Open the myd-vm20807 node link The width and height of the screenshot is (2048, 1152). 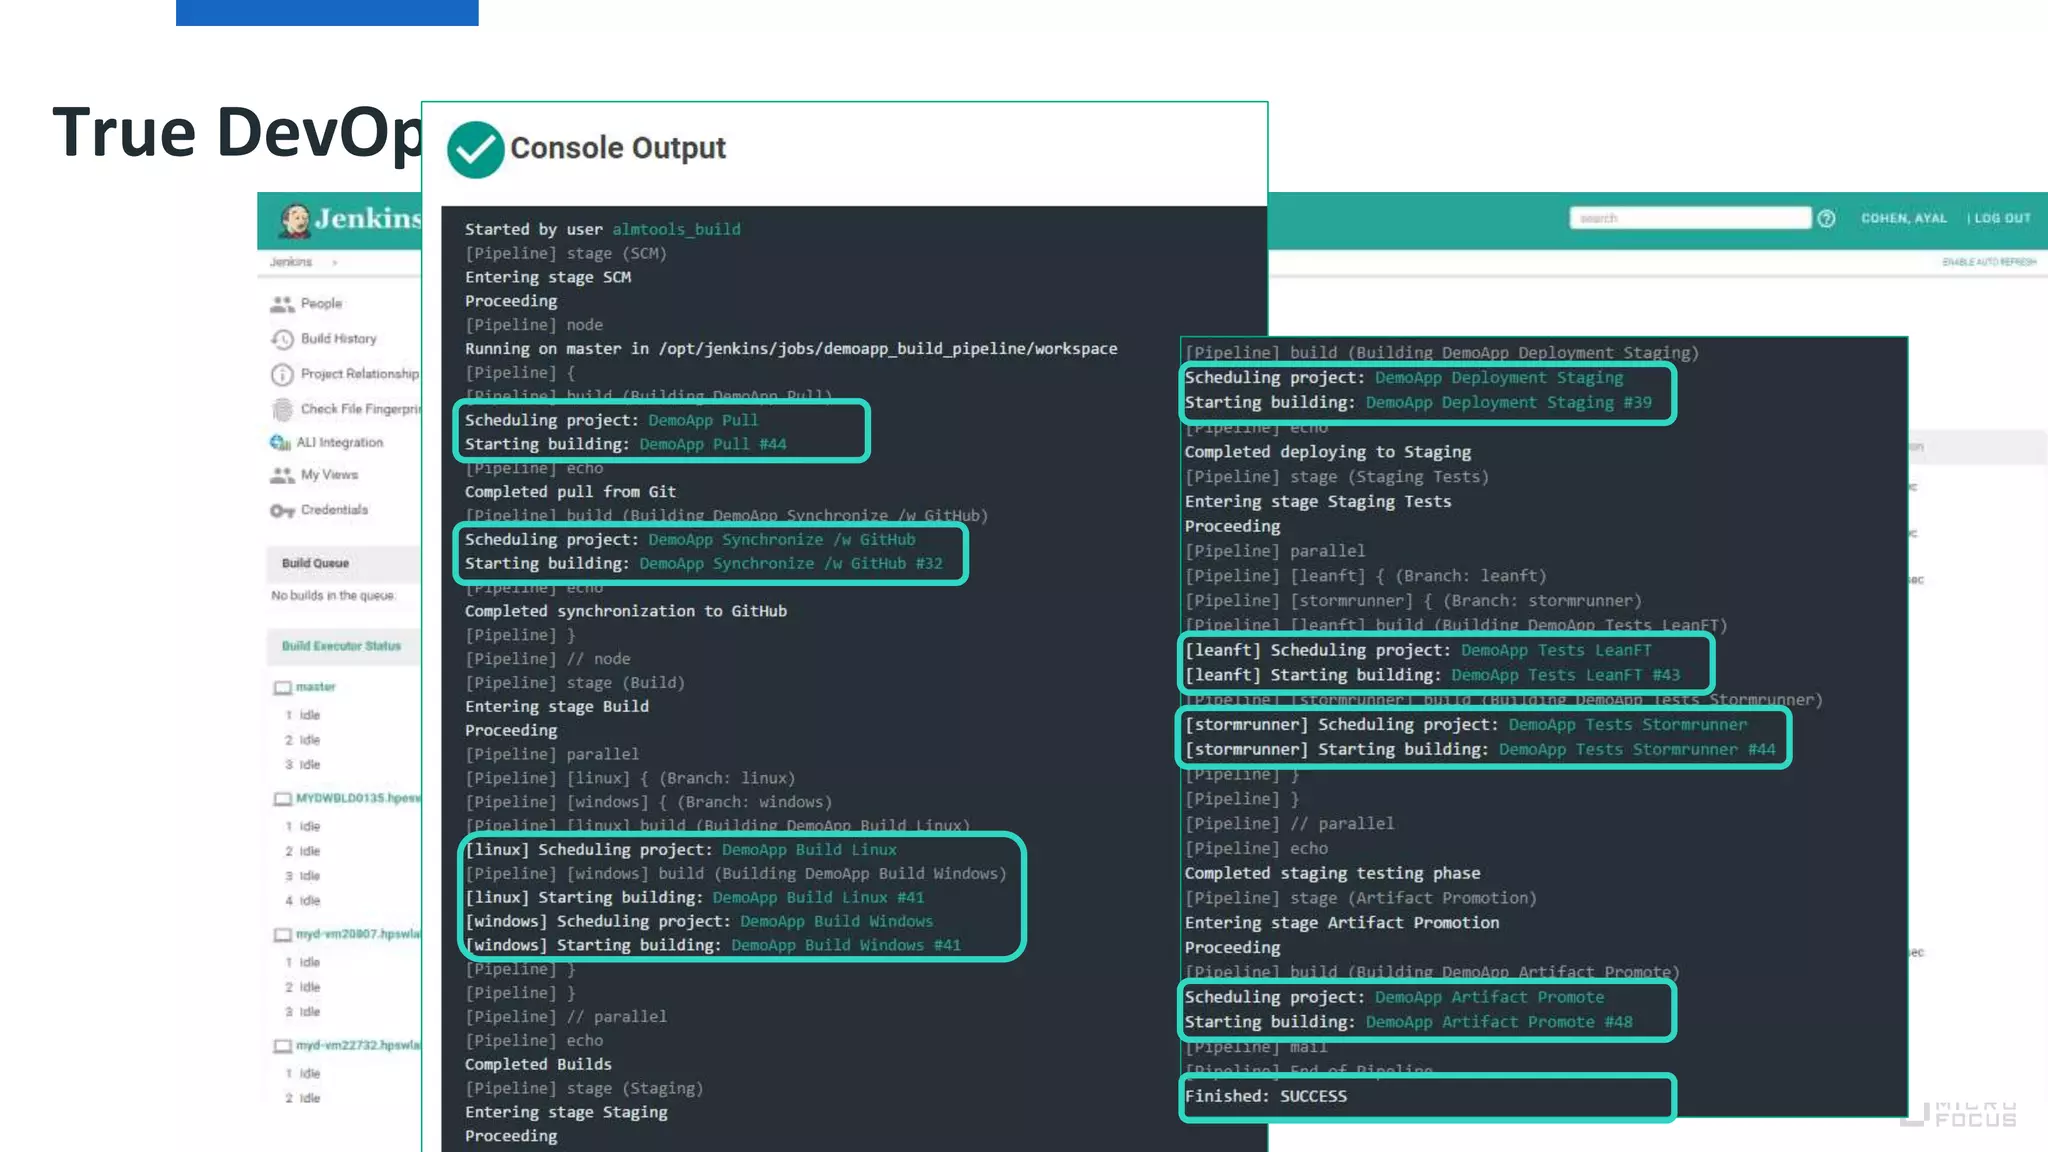358,934
